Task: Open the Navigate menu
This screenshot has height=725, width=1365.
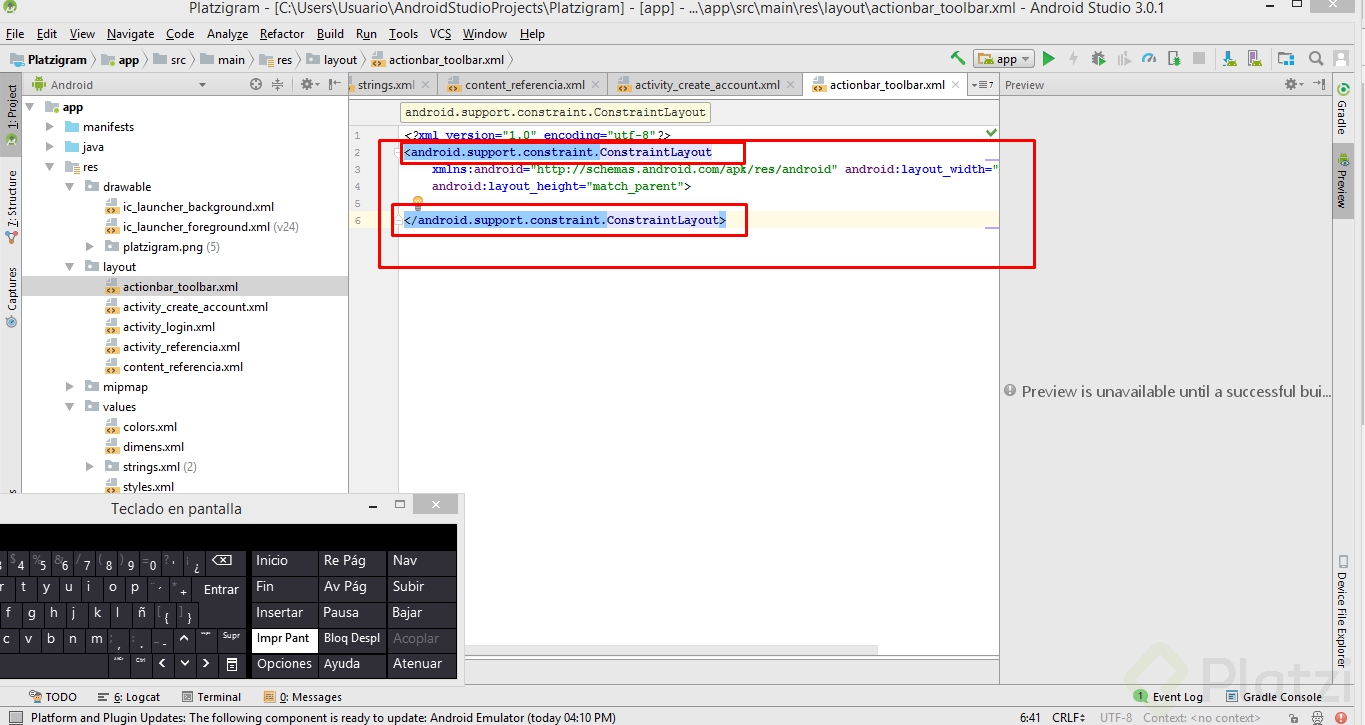Action: tap(131, 34)
